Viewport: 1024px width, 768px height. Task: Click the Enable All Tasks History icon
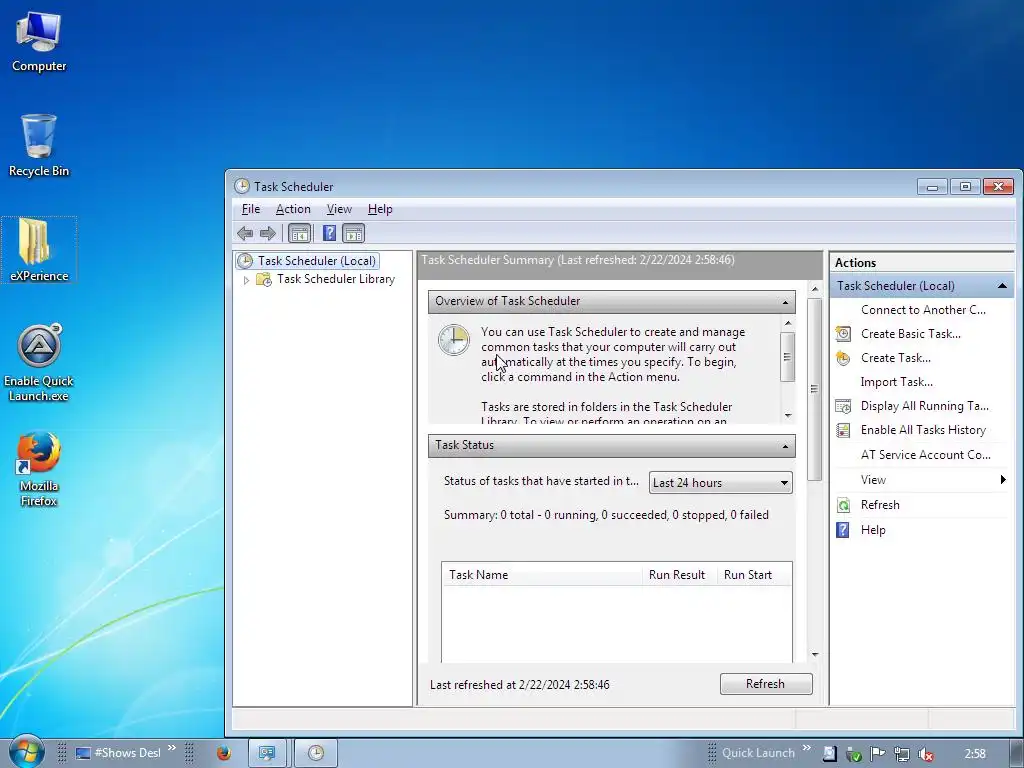pos(843,430)
